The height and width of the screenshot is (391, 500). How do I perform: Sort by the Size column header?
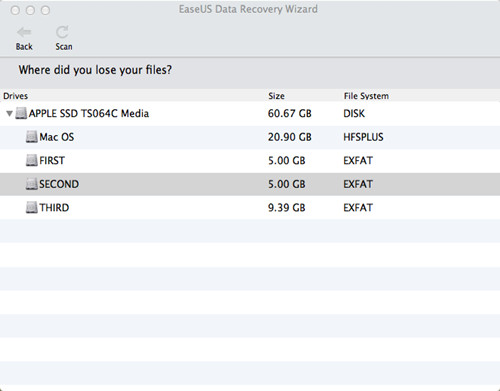(276, 96)
